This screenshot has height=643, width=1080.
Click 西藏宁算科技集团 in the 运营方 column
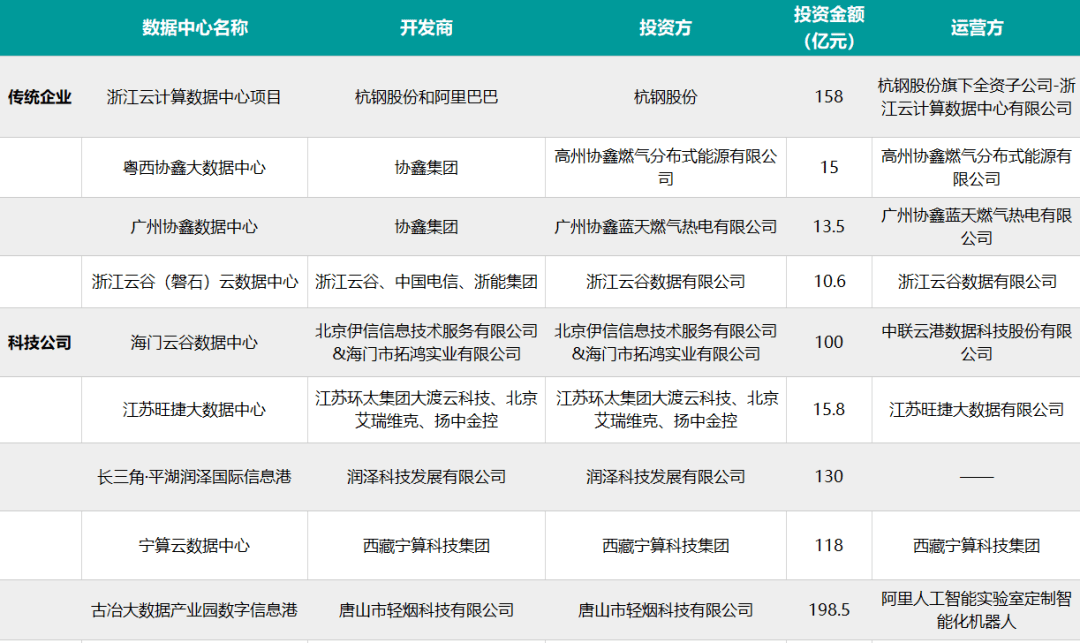(x=977, y=546)
